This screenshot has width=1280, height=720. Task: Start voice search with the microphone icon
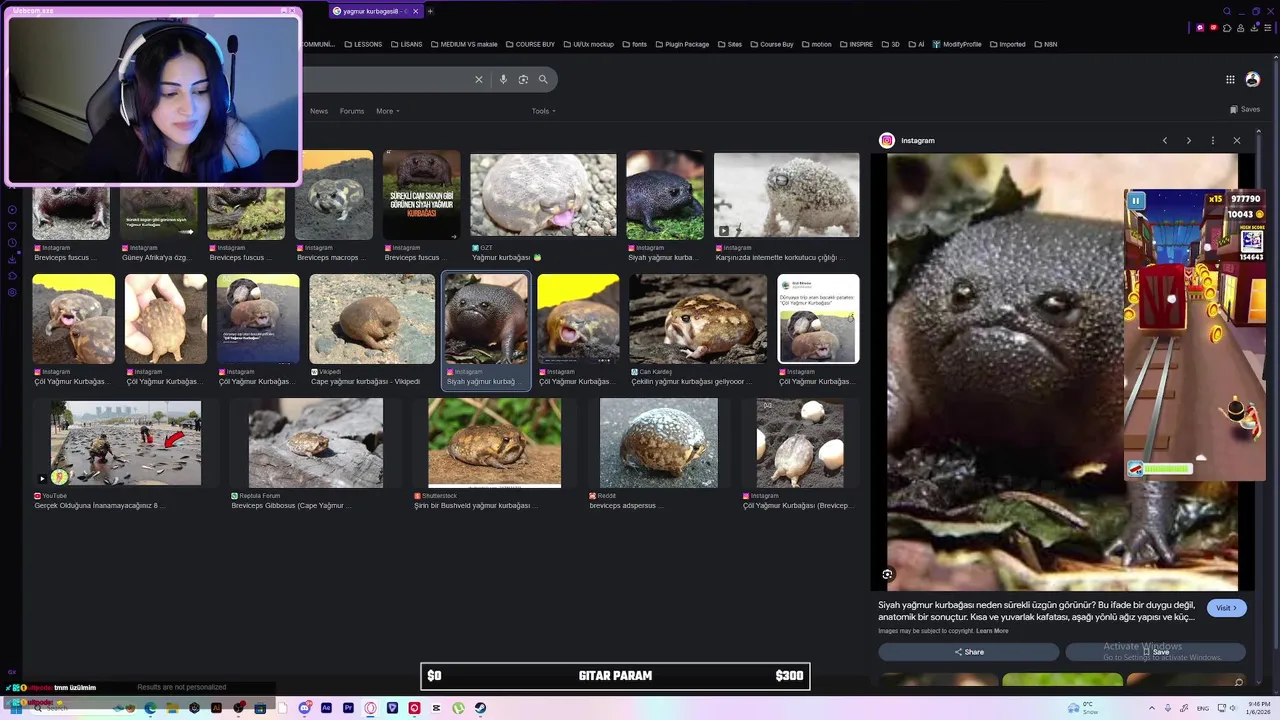pyautogui.click(x=503, y=79)
